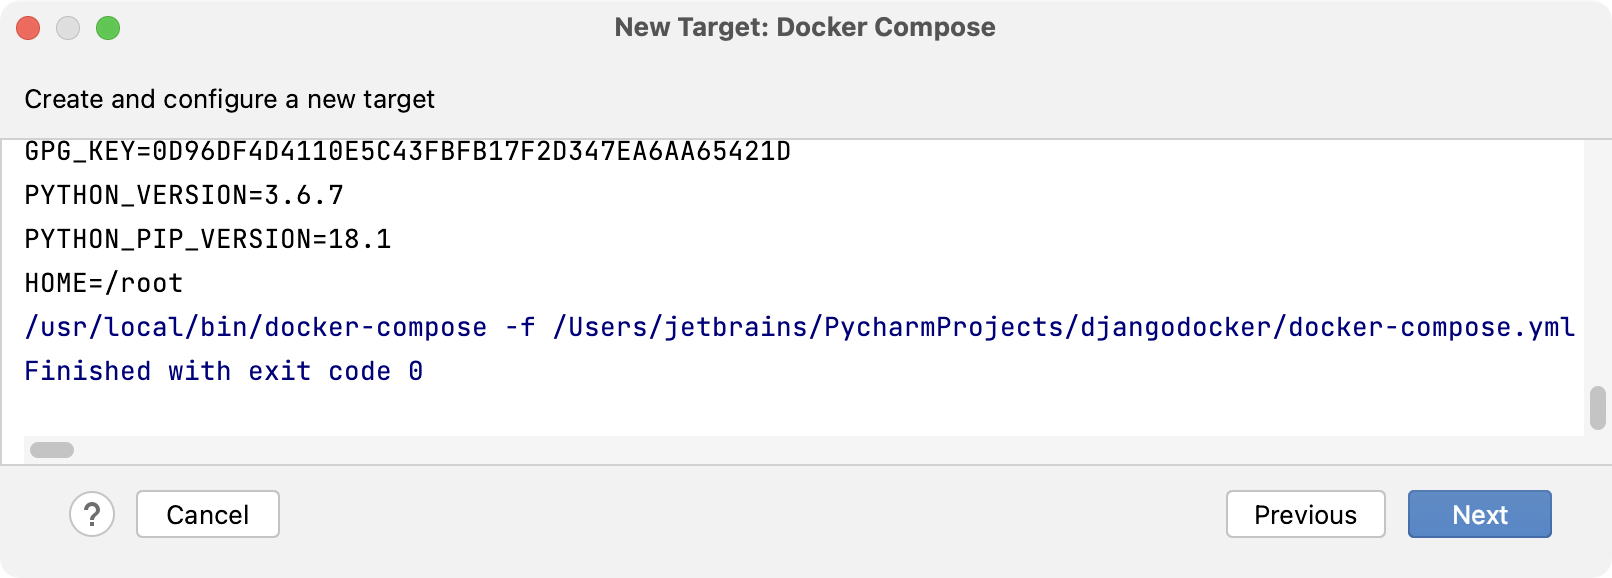Screen dimensions: 1612x578
Task: Click the New Target: Docker Compose title
Action: point(806,27)
